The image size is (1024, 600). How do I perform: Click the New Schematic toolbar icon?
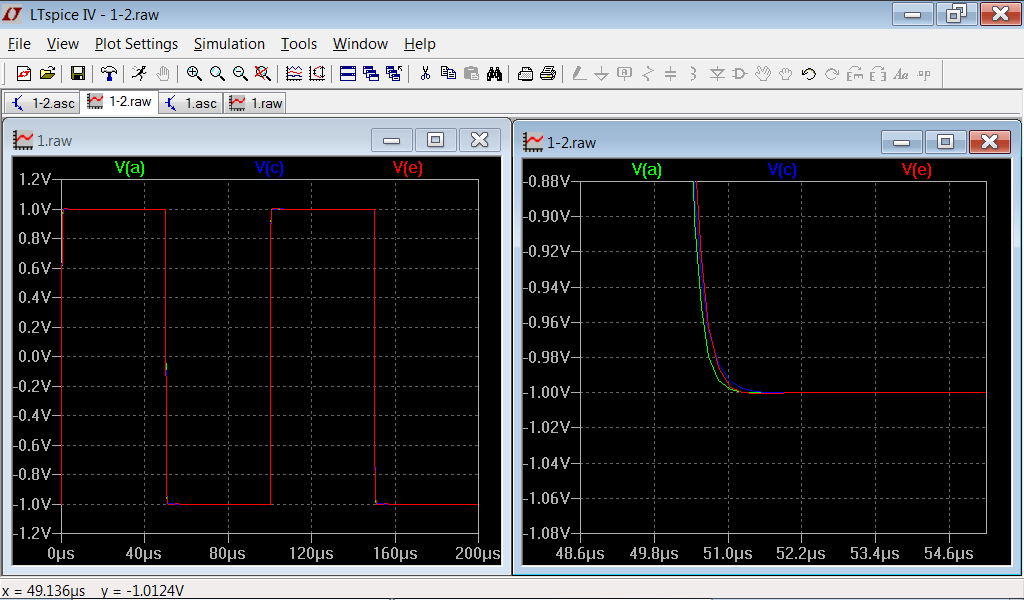(24, 73)
